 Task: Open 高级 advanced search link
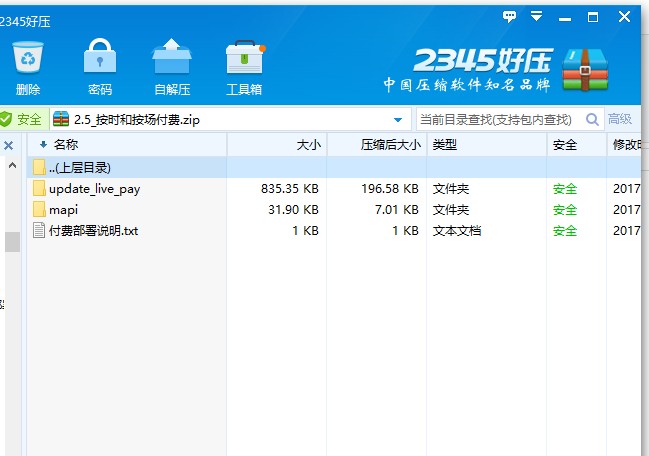[x=620, y=119]
